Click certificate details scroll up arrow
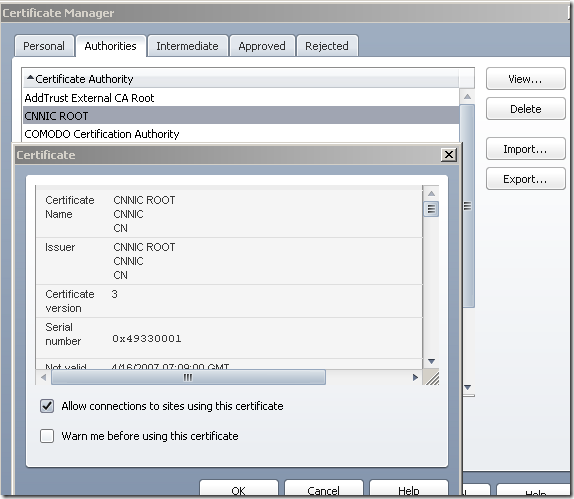This screenshot has height=499, width=574. tap(431, 193)
